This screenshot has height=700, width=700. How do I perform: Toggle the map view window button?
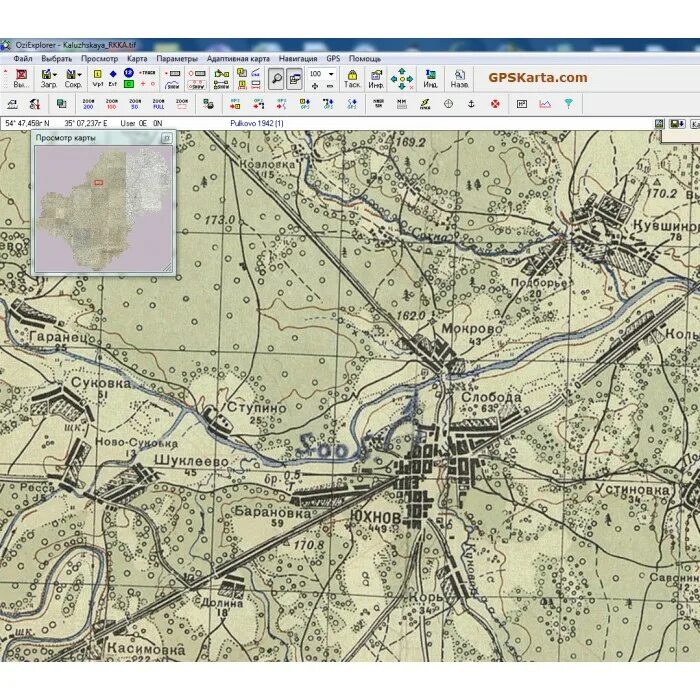point(294,79)
